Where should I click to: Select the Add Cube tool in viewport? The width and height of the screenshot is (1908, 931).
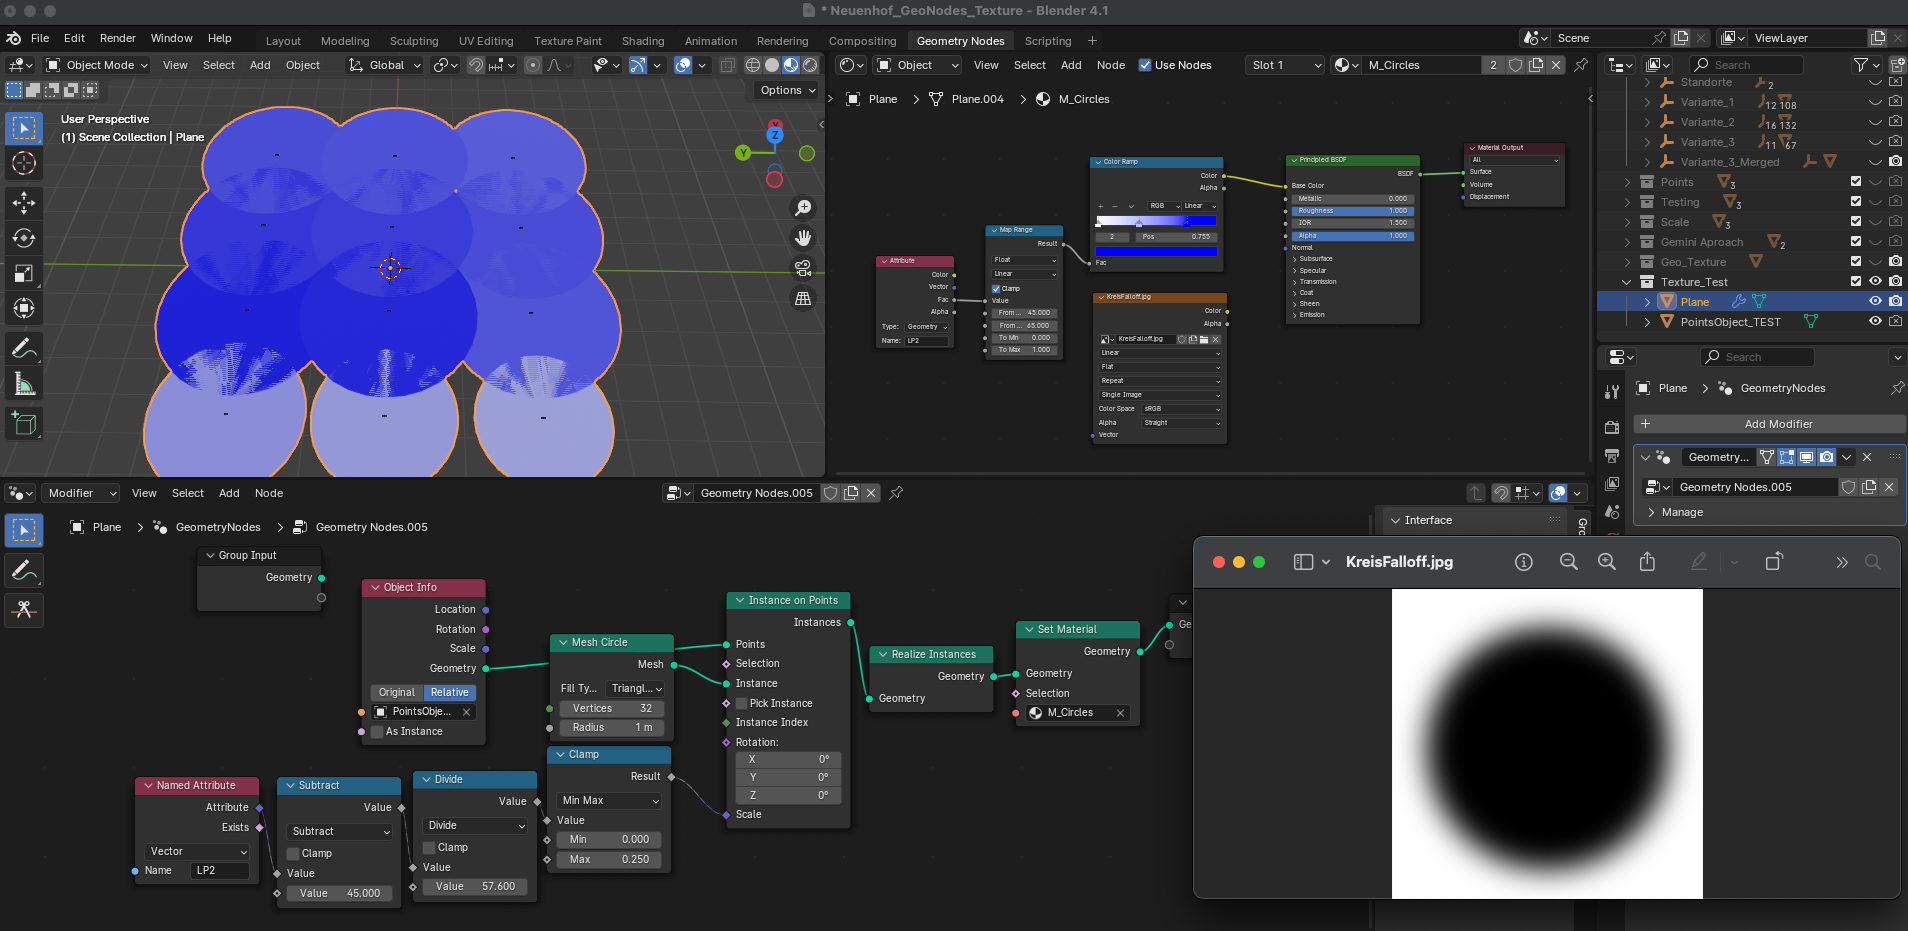(x=24, y=424)
